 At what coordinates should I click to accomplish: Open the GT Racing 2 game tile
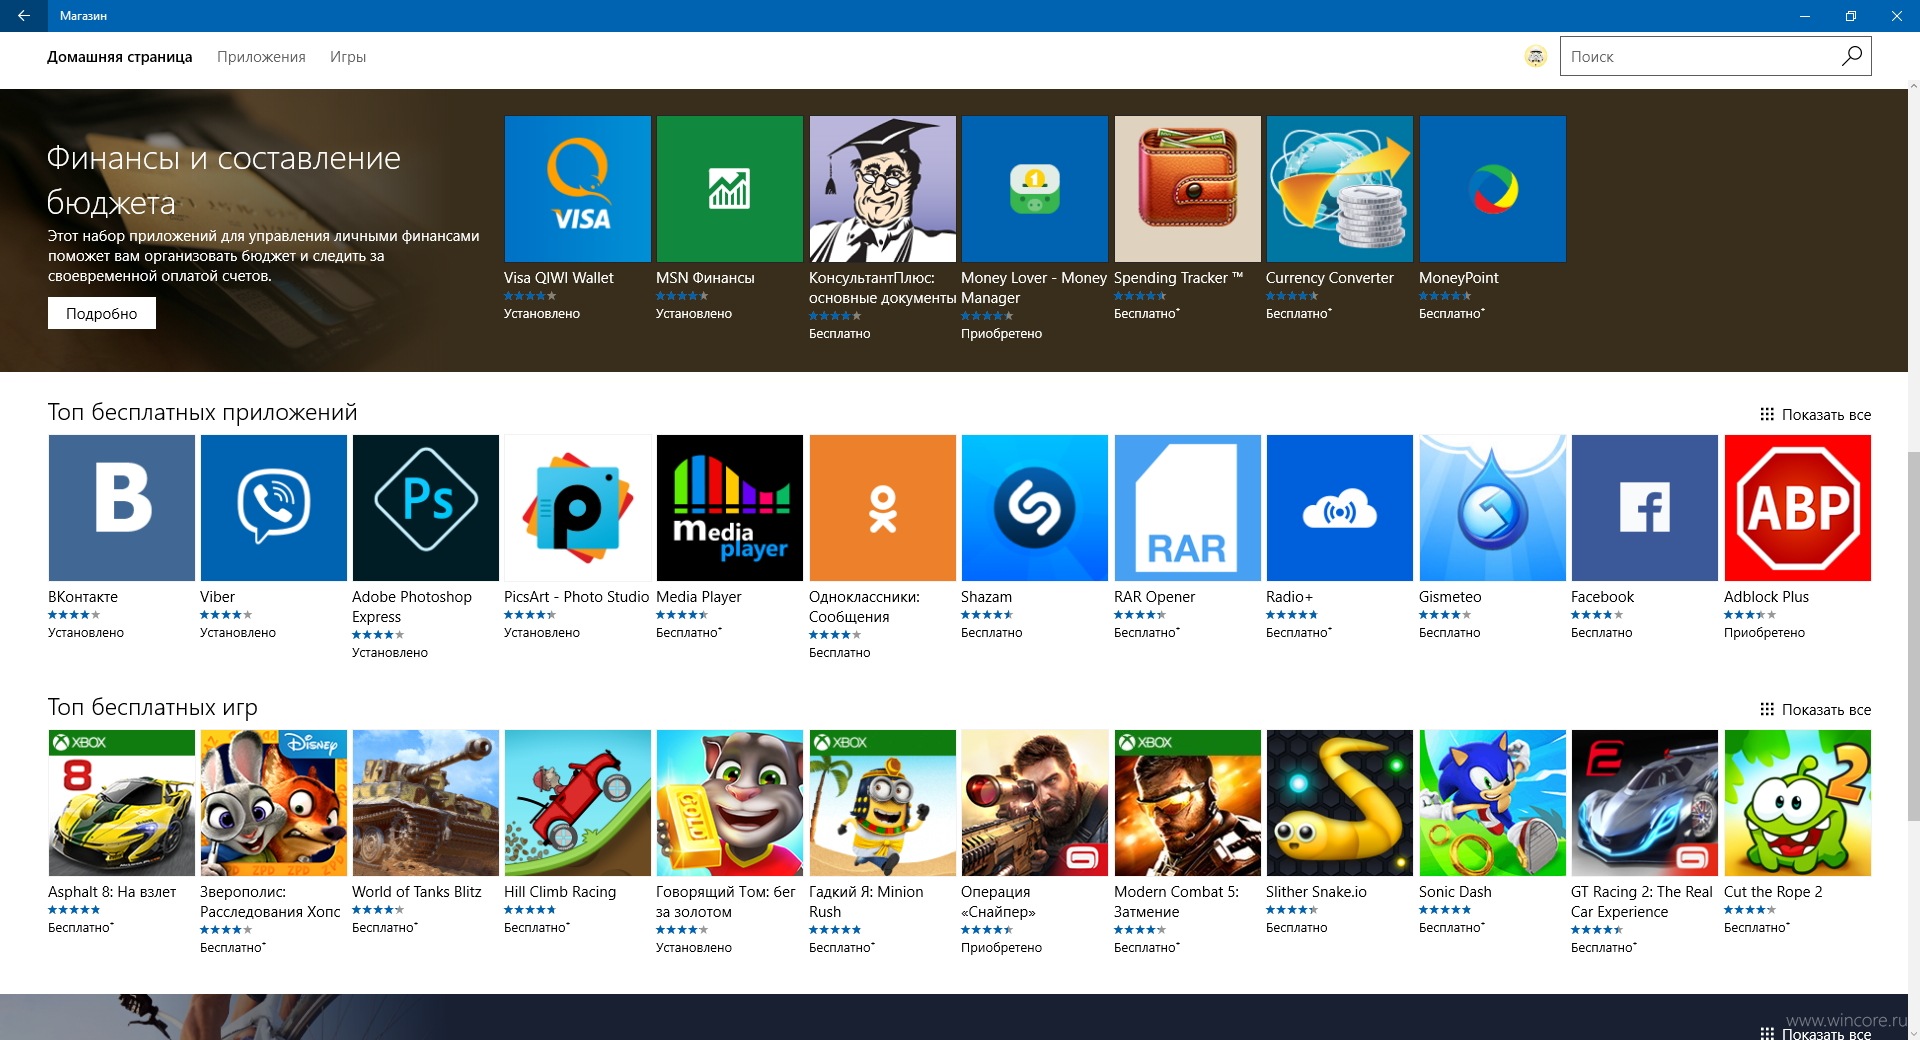[1645, 803]
